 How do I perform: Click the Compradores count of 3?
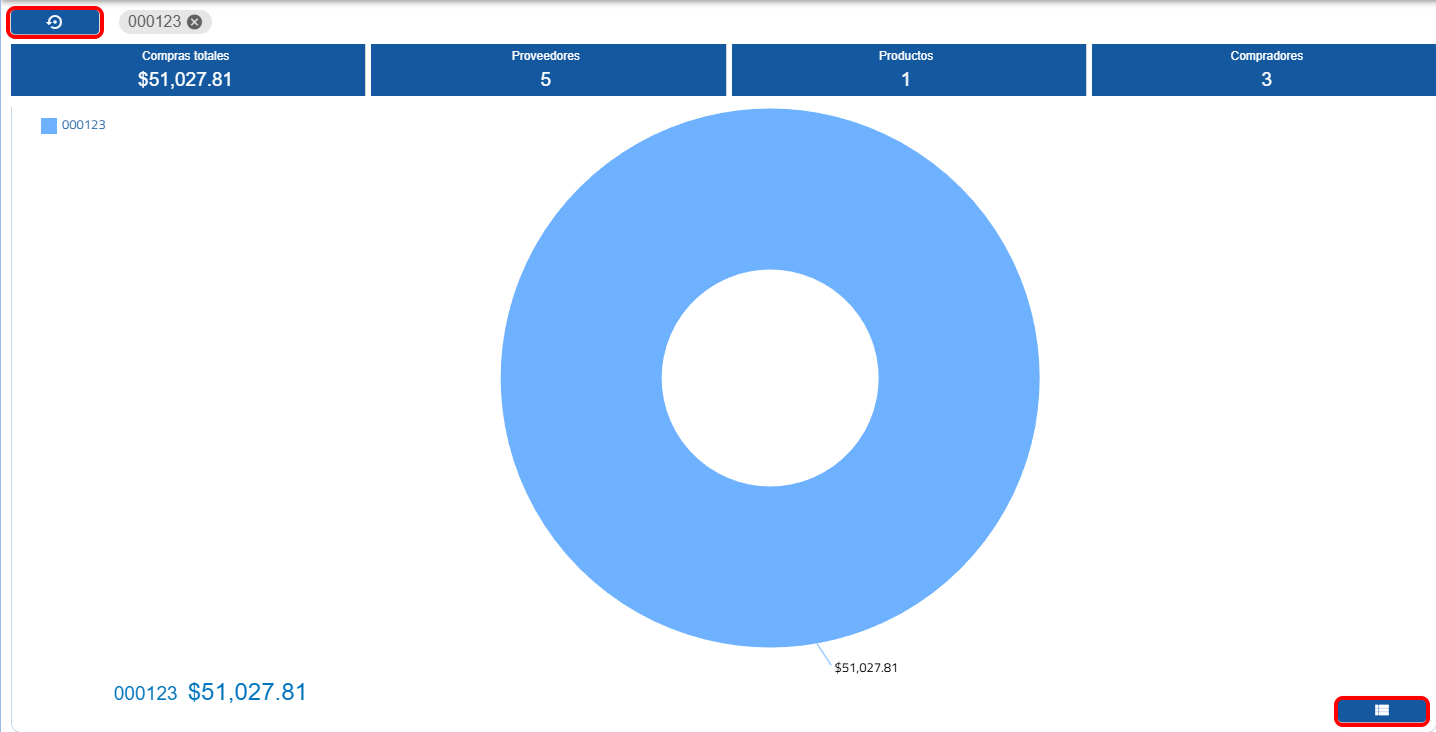[x=1266, y=80]
